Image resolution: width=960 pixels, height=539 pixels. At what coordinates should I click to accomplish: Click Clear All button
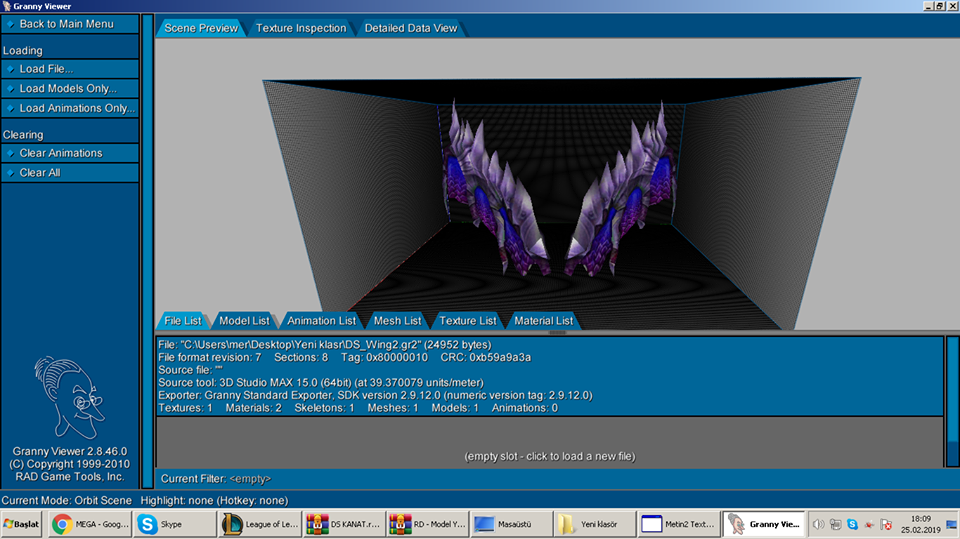pyautogui.click(x=70, y=173)
